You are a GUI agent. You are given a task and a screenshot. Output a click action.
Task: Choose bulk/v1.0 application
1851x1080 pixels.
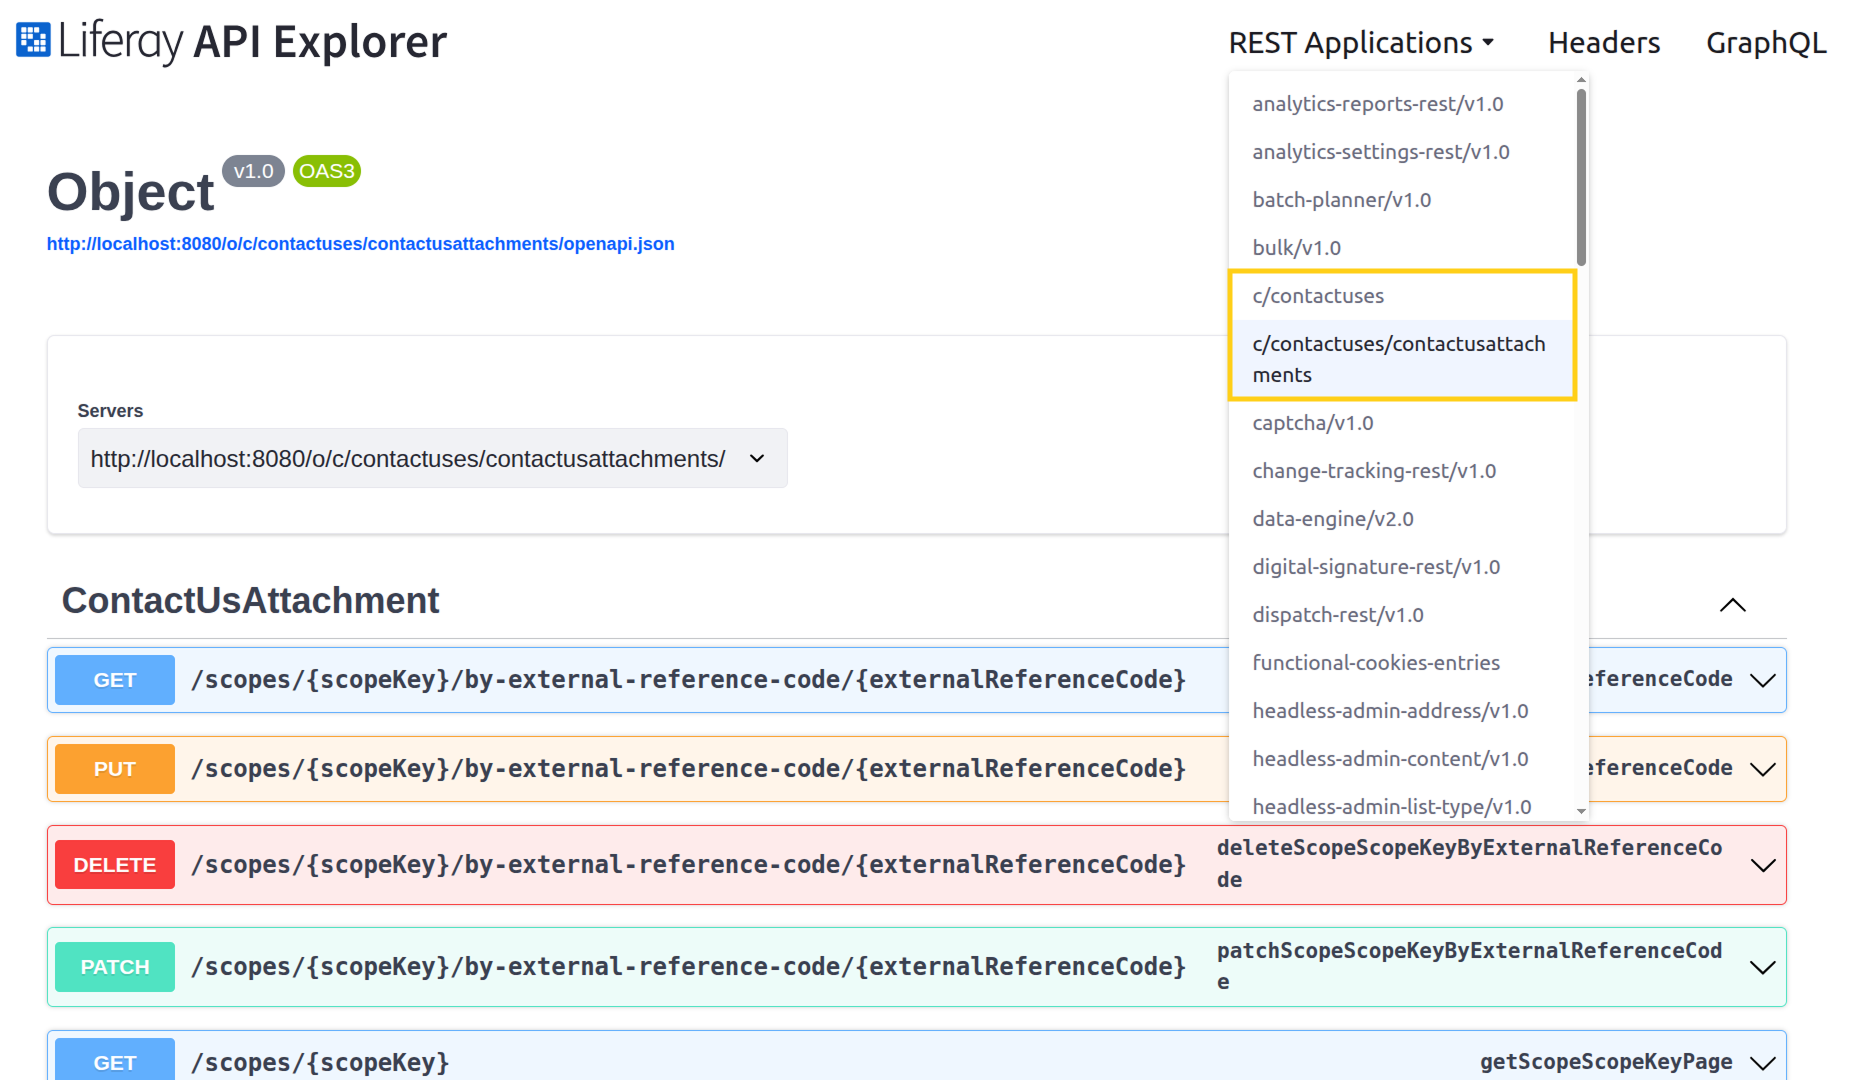click(1401, 248)
